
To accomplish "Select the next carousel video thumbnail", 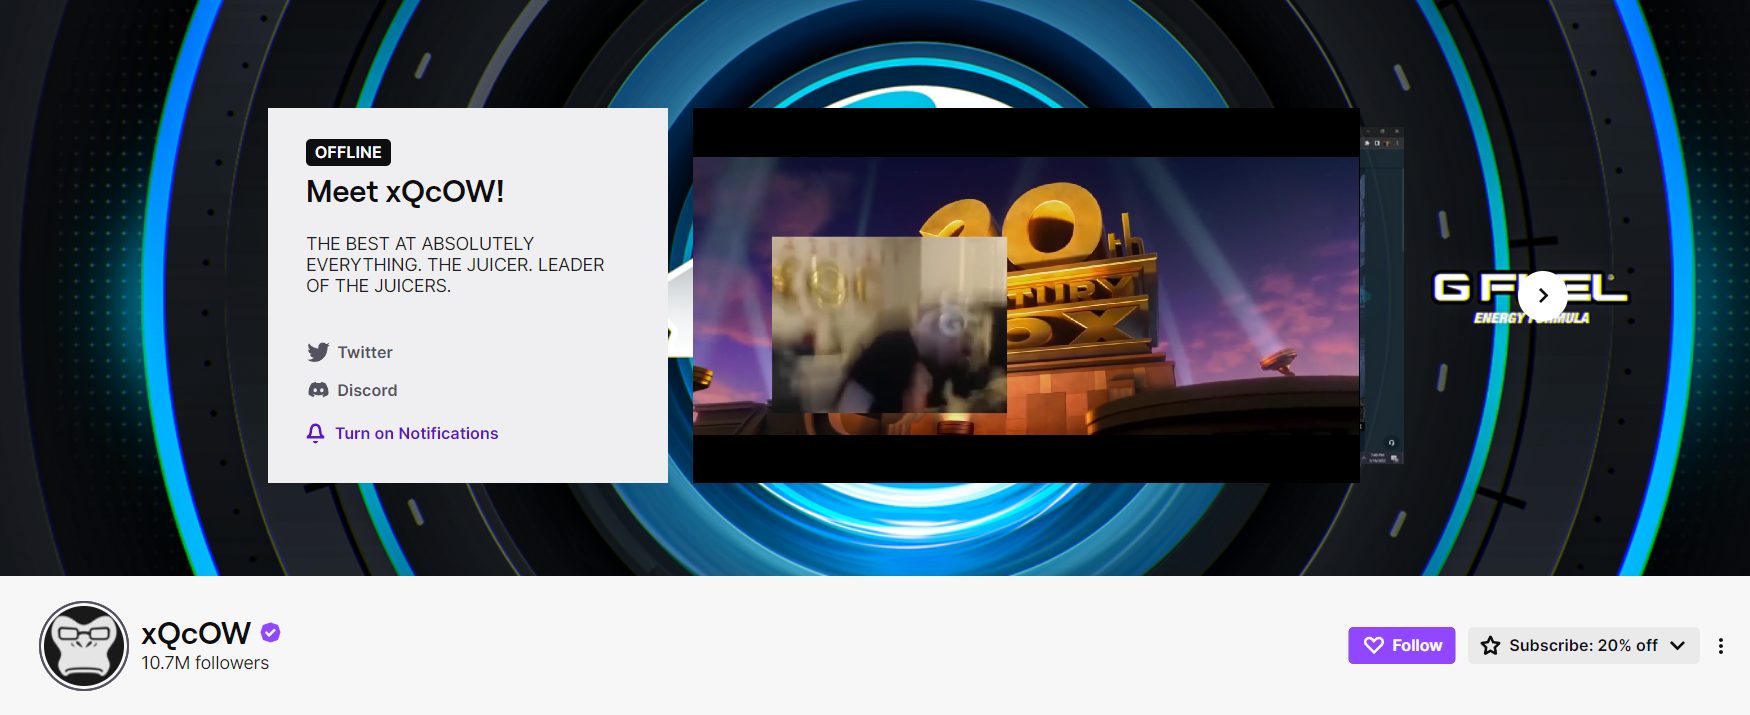I will coord(1383,295).
